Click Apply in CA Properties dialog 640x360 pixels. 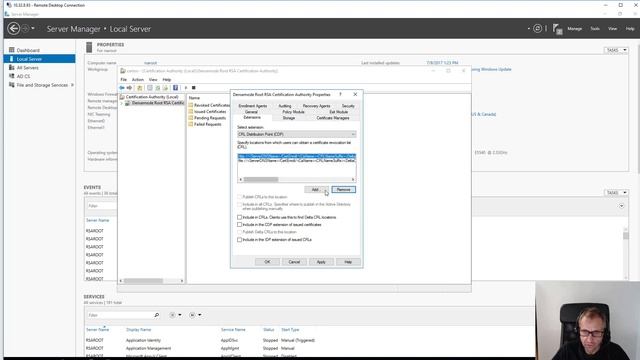[321, 262]
